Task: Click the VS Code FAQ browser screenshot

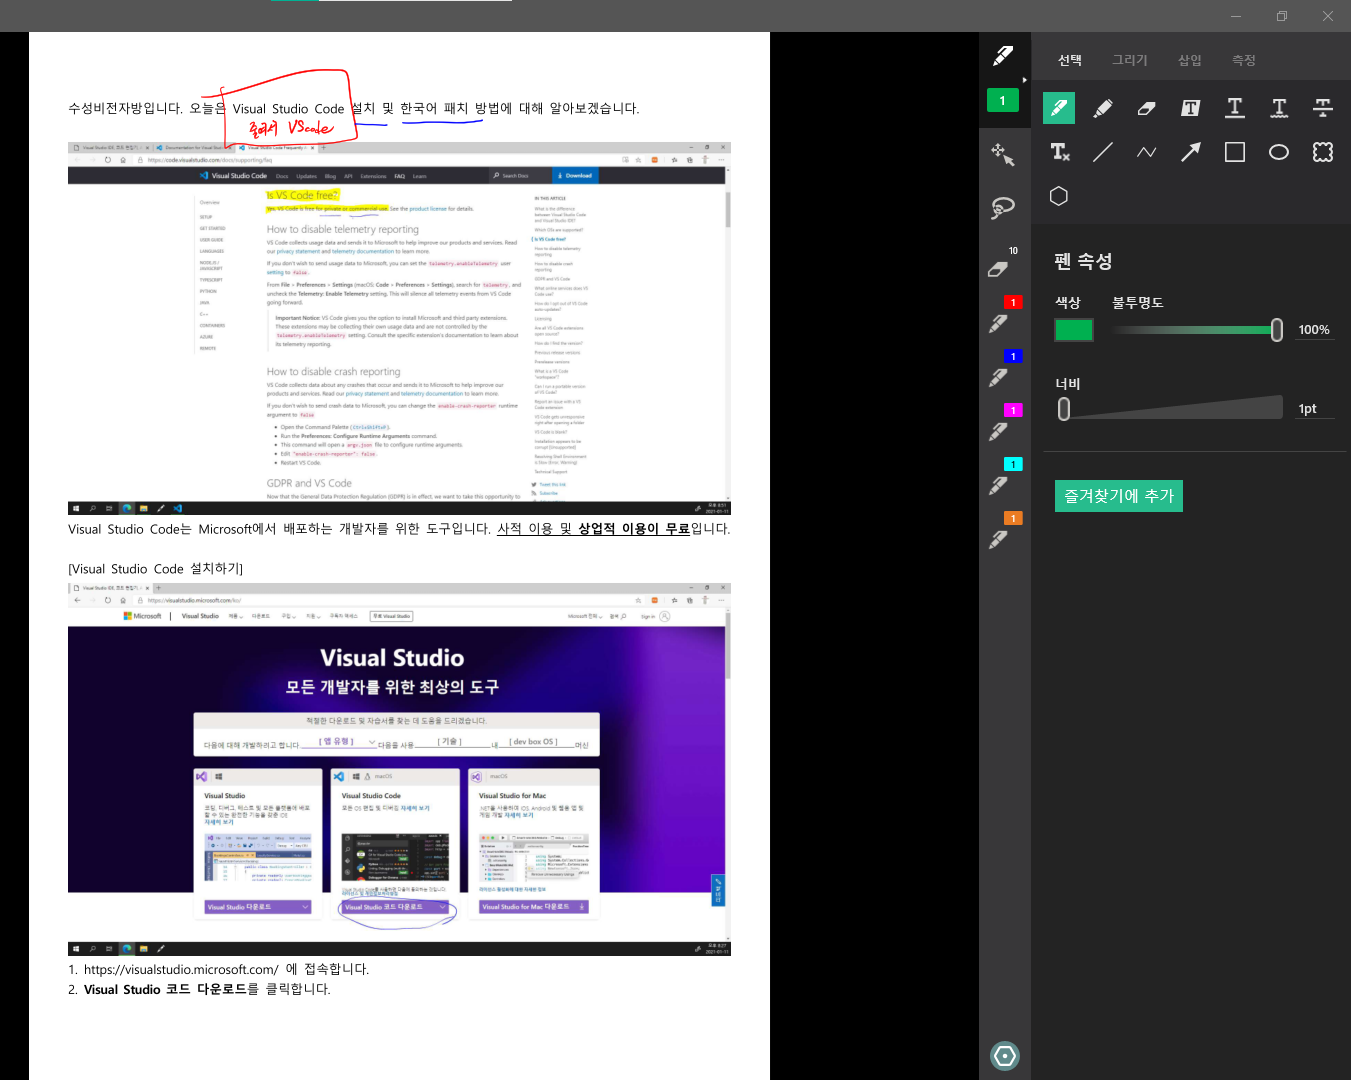Action: pos(399,328)
